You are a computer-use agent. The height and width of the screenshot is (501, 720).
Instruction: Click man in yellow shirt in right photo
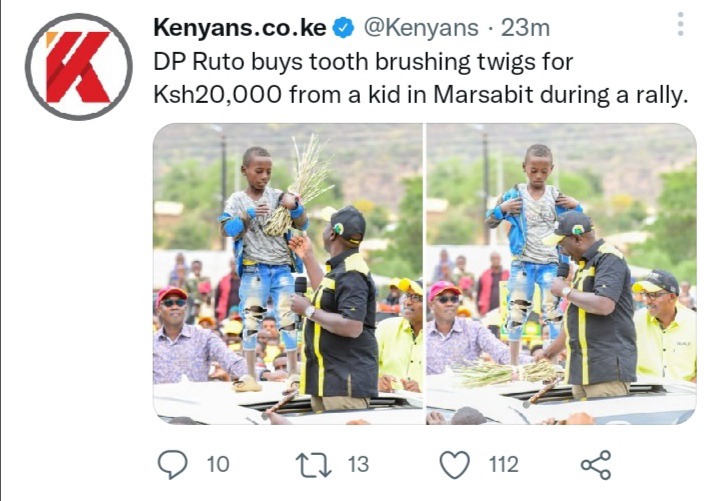click(664, 326)
